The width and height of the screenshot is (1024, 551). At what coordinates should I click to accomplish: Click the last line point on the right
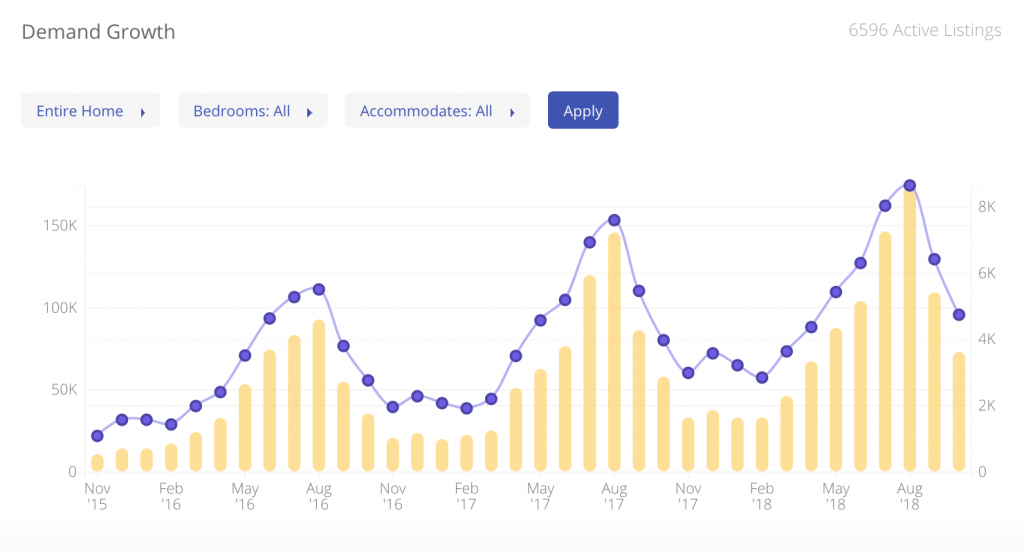click(959, 315)
